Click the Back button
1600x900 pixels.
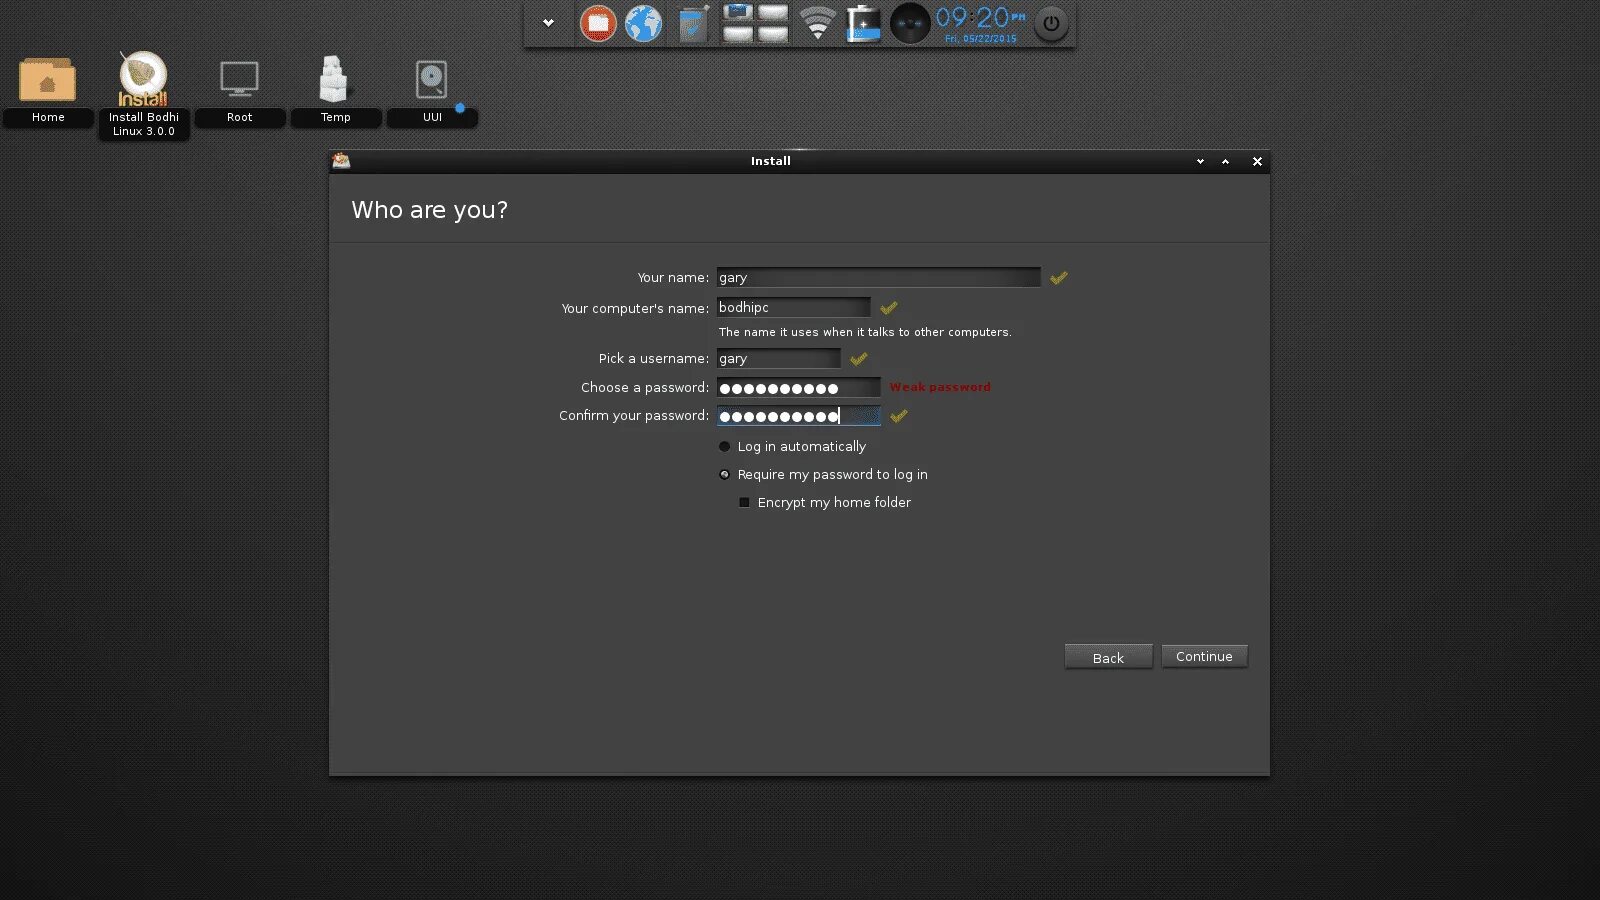[x=1108, y=657]
